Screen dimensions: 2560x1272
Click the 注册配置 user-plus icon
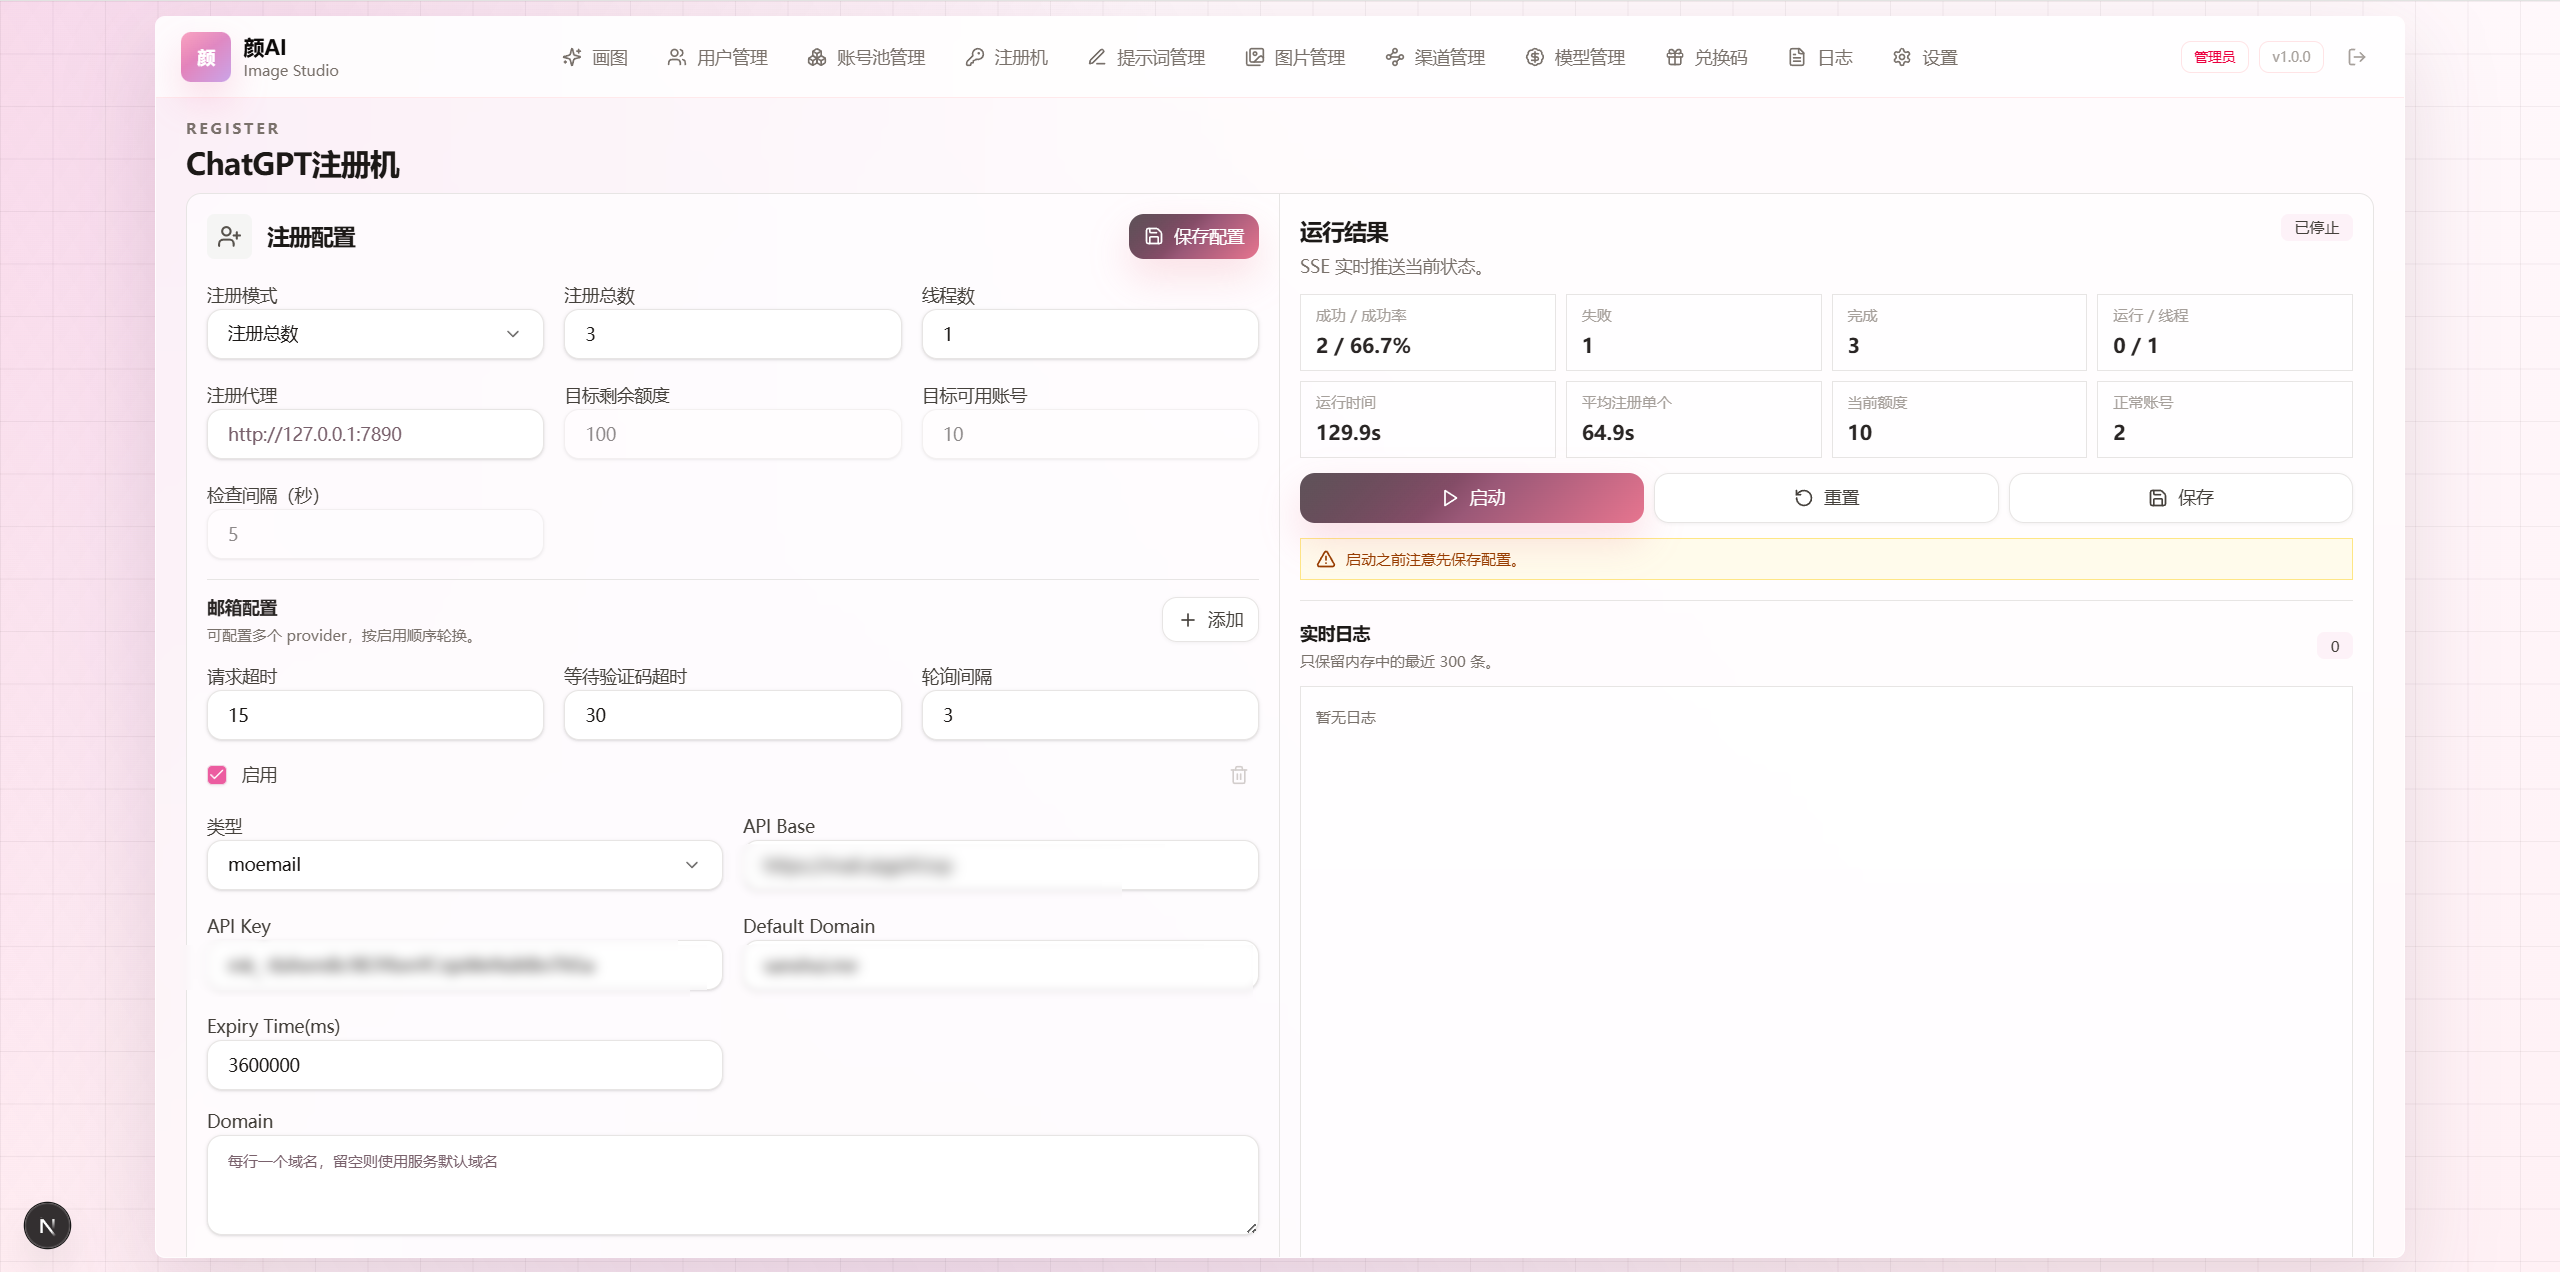coord(230,237)
